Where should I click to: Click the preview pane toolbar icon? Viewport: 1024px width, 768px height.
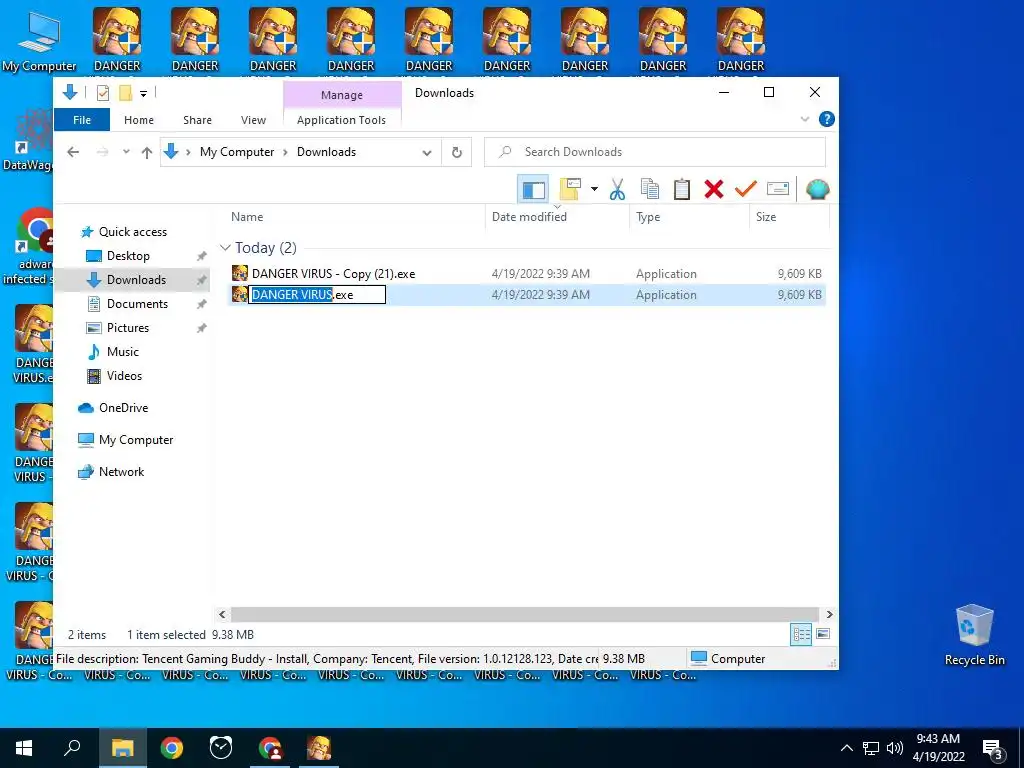coord(534,189)
